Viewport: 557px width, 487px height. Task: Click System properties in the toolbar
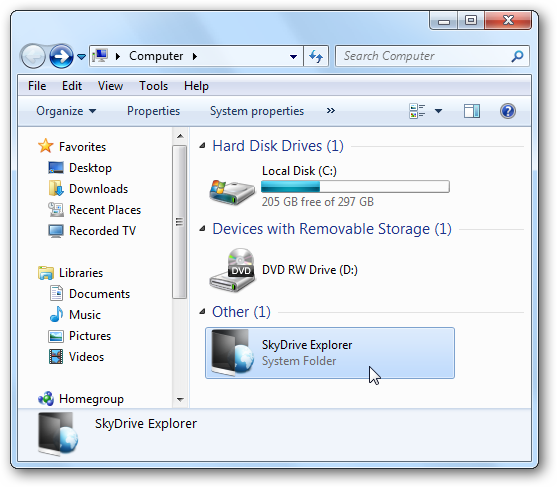point(257,111)
